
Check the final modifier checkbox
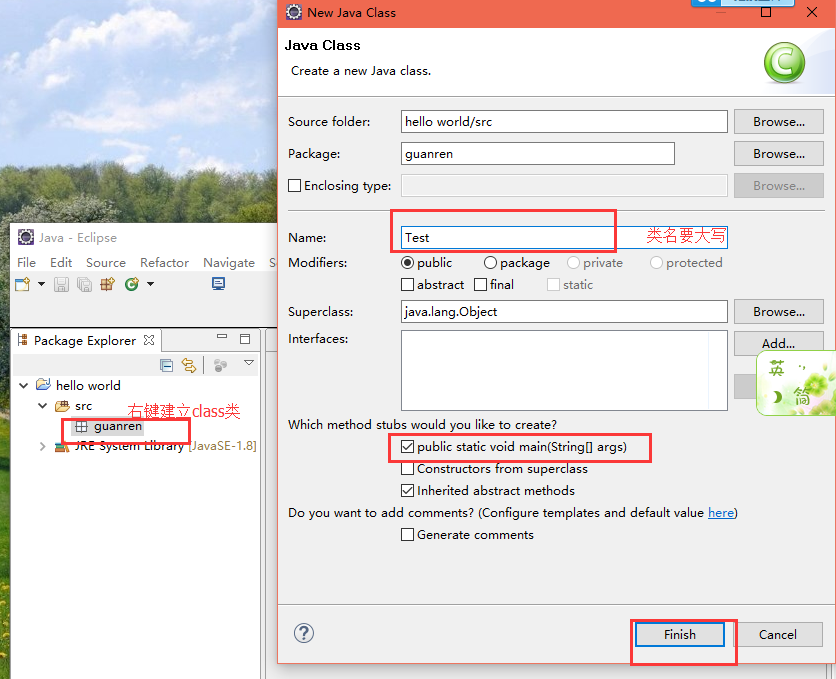[x=480, y=285]
